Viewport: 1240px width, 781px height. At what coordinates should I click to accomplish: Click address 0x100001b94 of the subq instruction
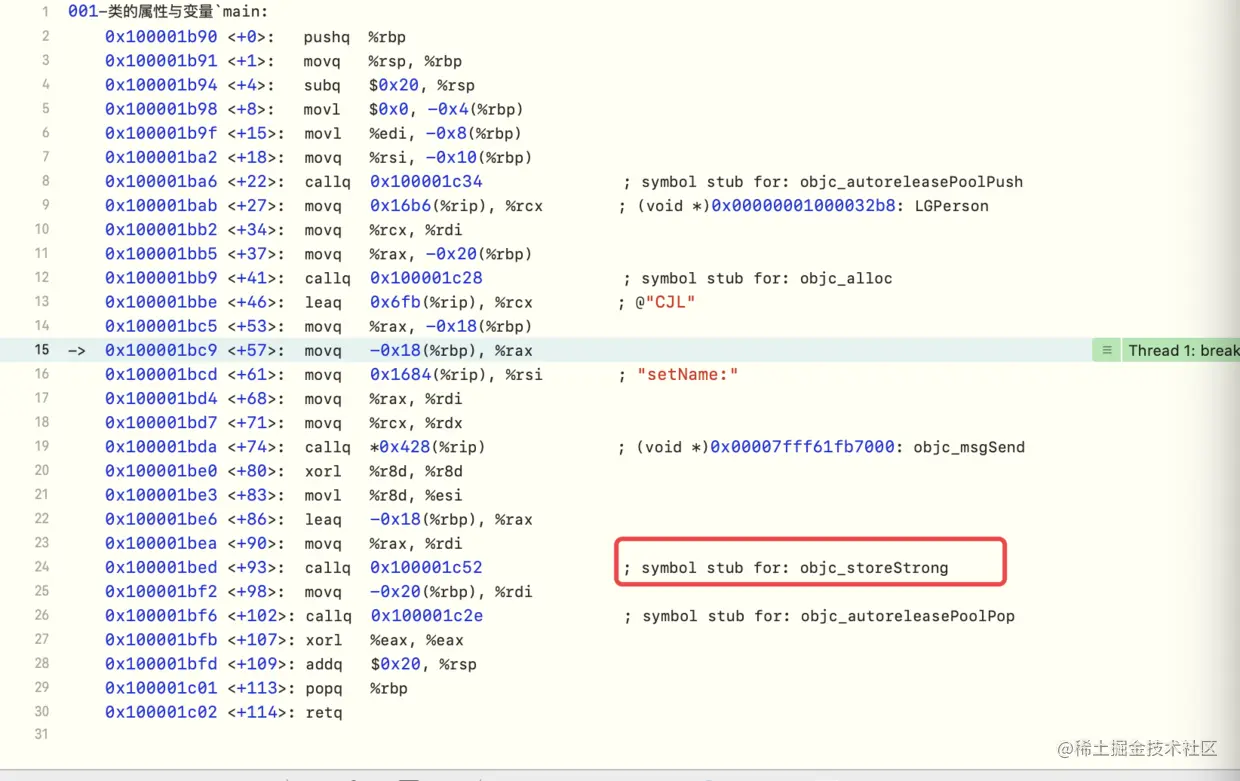pos(161,85)
